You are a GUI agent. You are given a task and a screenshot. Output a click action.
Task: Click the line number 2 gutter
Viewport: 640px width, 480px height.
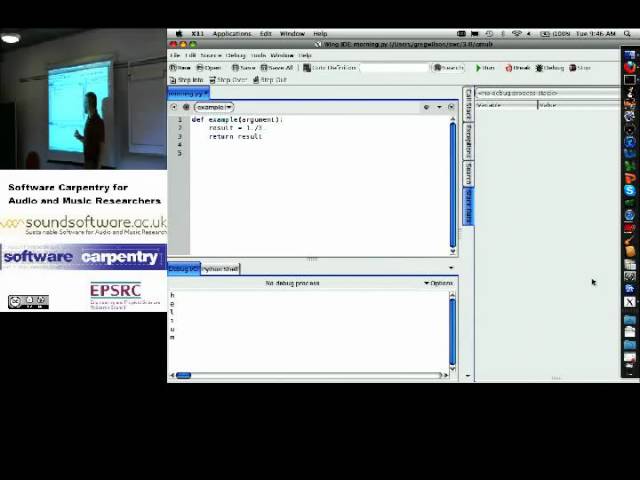point(180,128)
